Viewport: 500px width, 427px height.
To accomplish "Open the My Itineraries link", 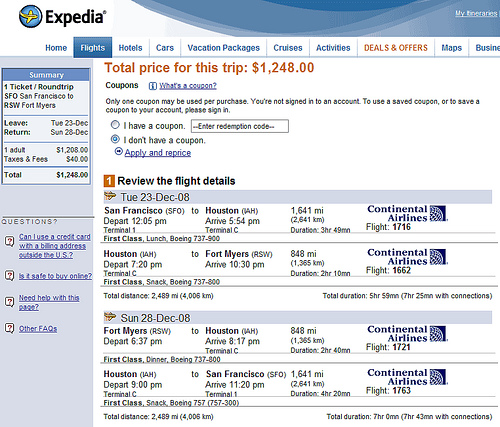I will [476, 13].
